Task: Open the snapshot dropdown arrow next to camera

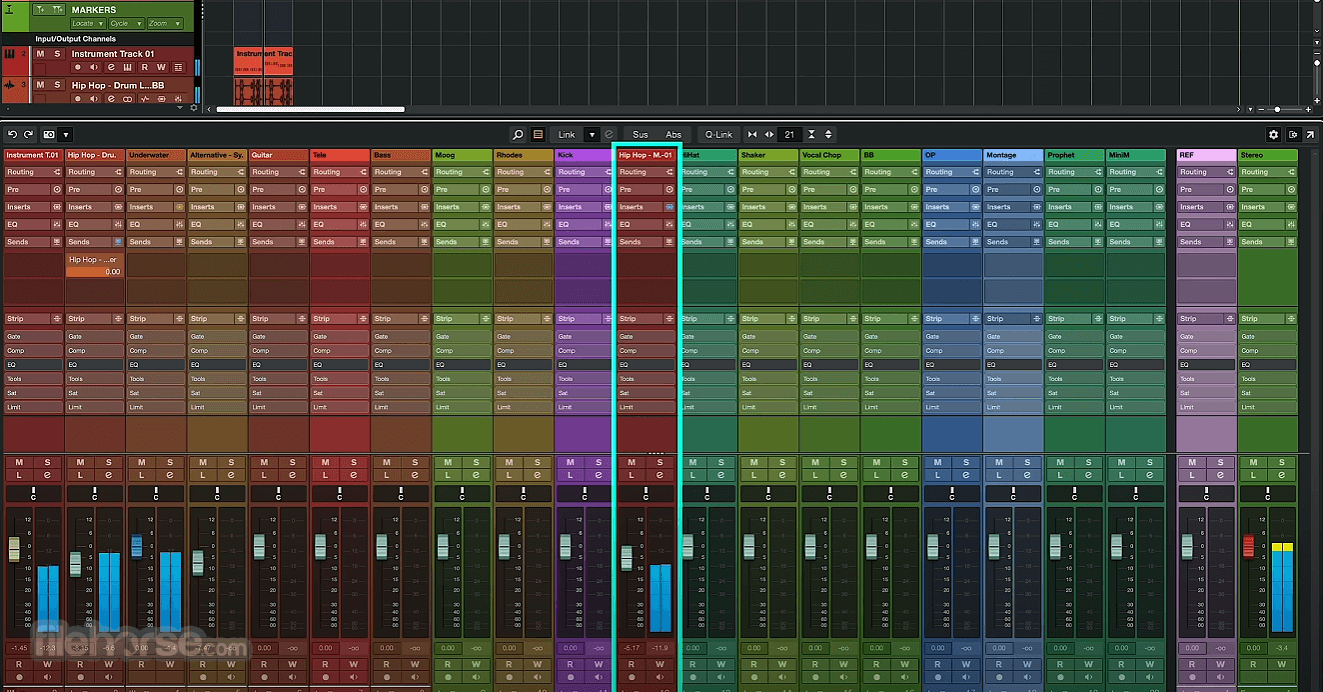Action: click(66, 134)
